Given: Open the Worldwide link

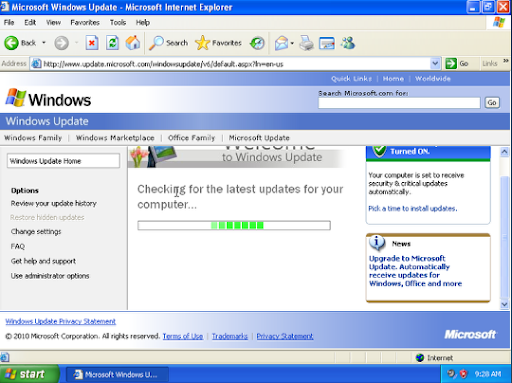Looking at the screenshot, I should coord(433,79).
